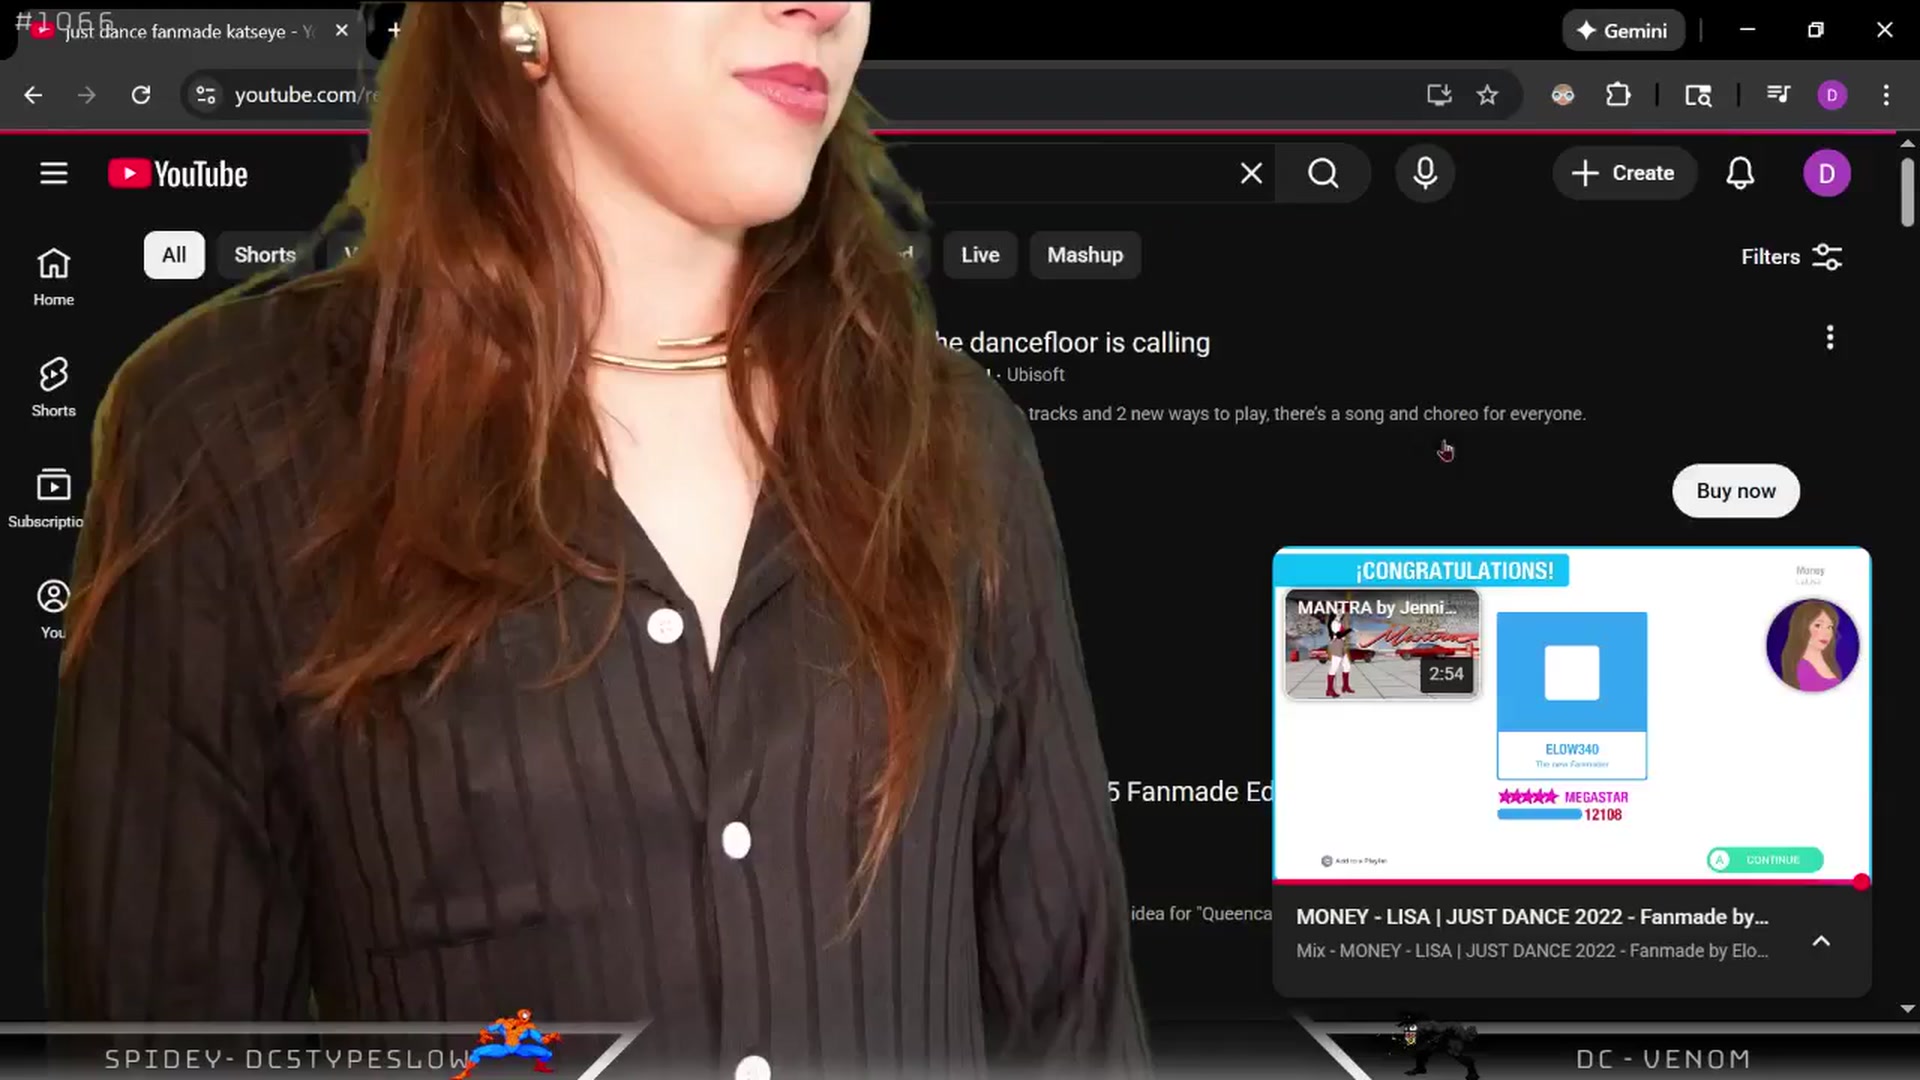Clear the YouTube search box with X

1251,174
